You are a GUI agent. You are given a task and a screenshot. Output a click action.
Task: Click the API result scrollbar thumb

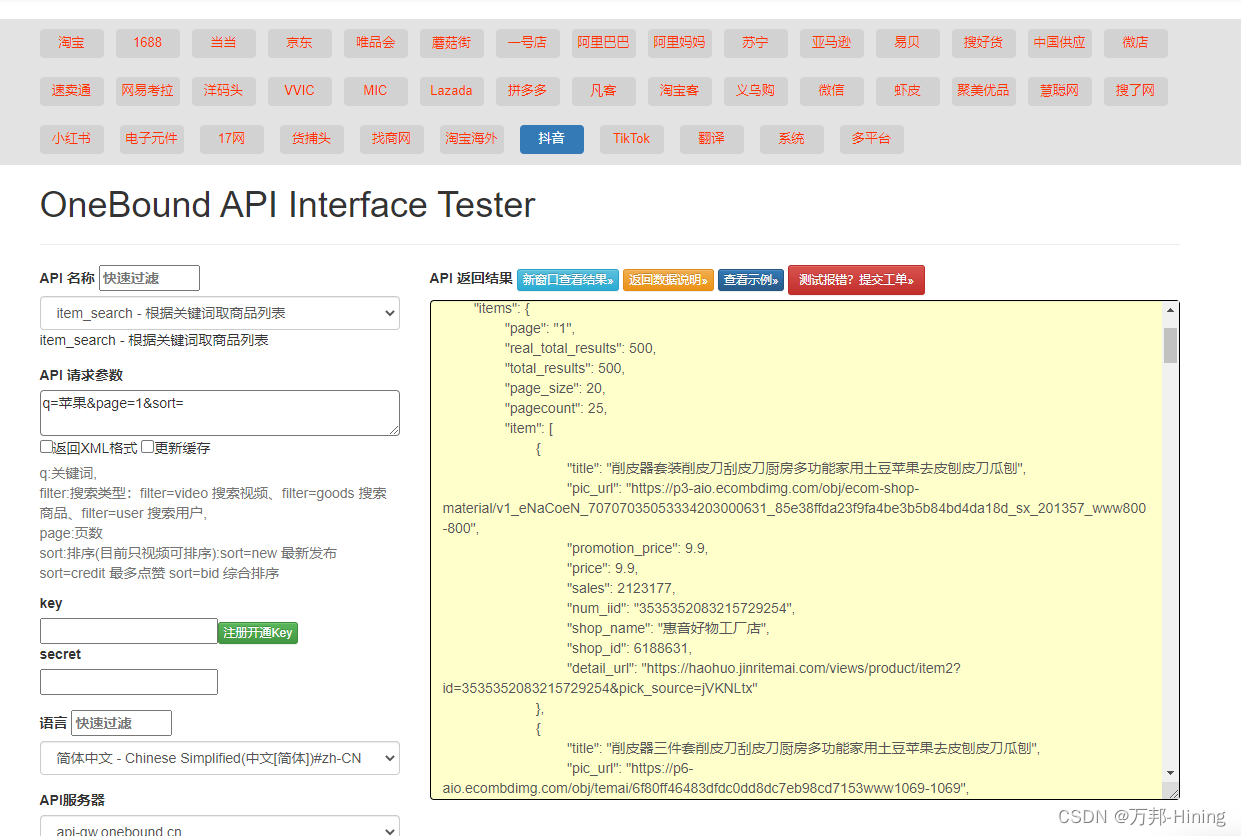click(x=1170, y=345)
